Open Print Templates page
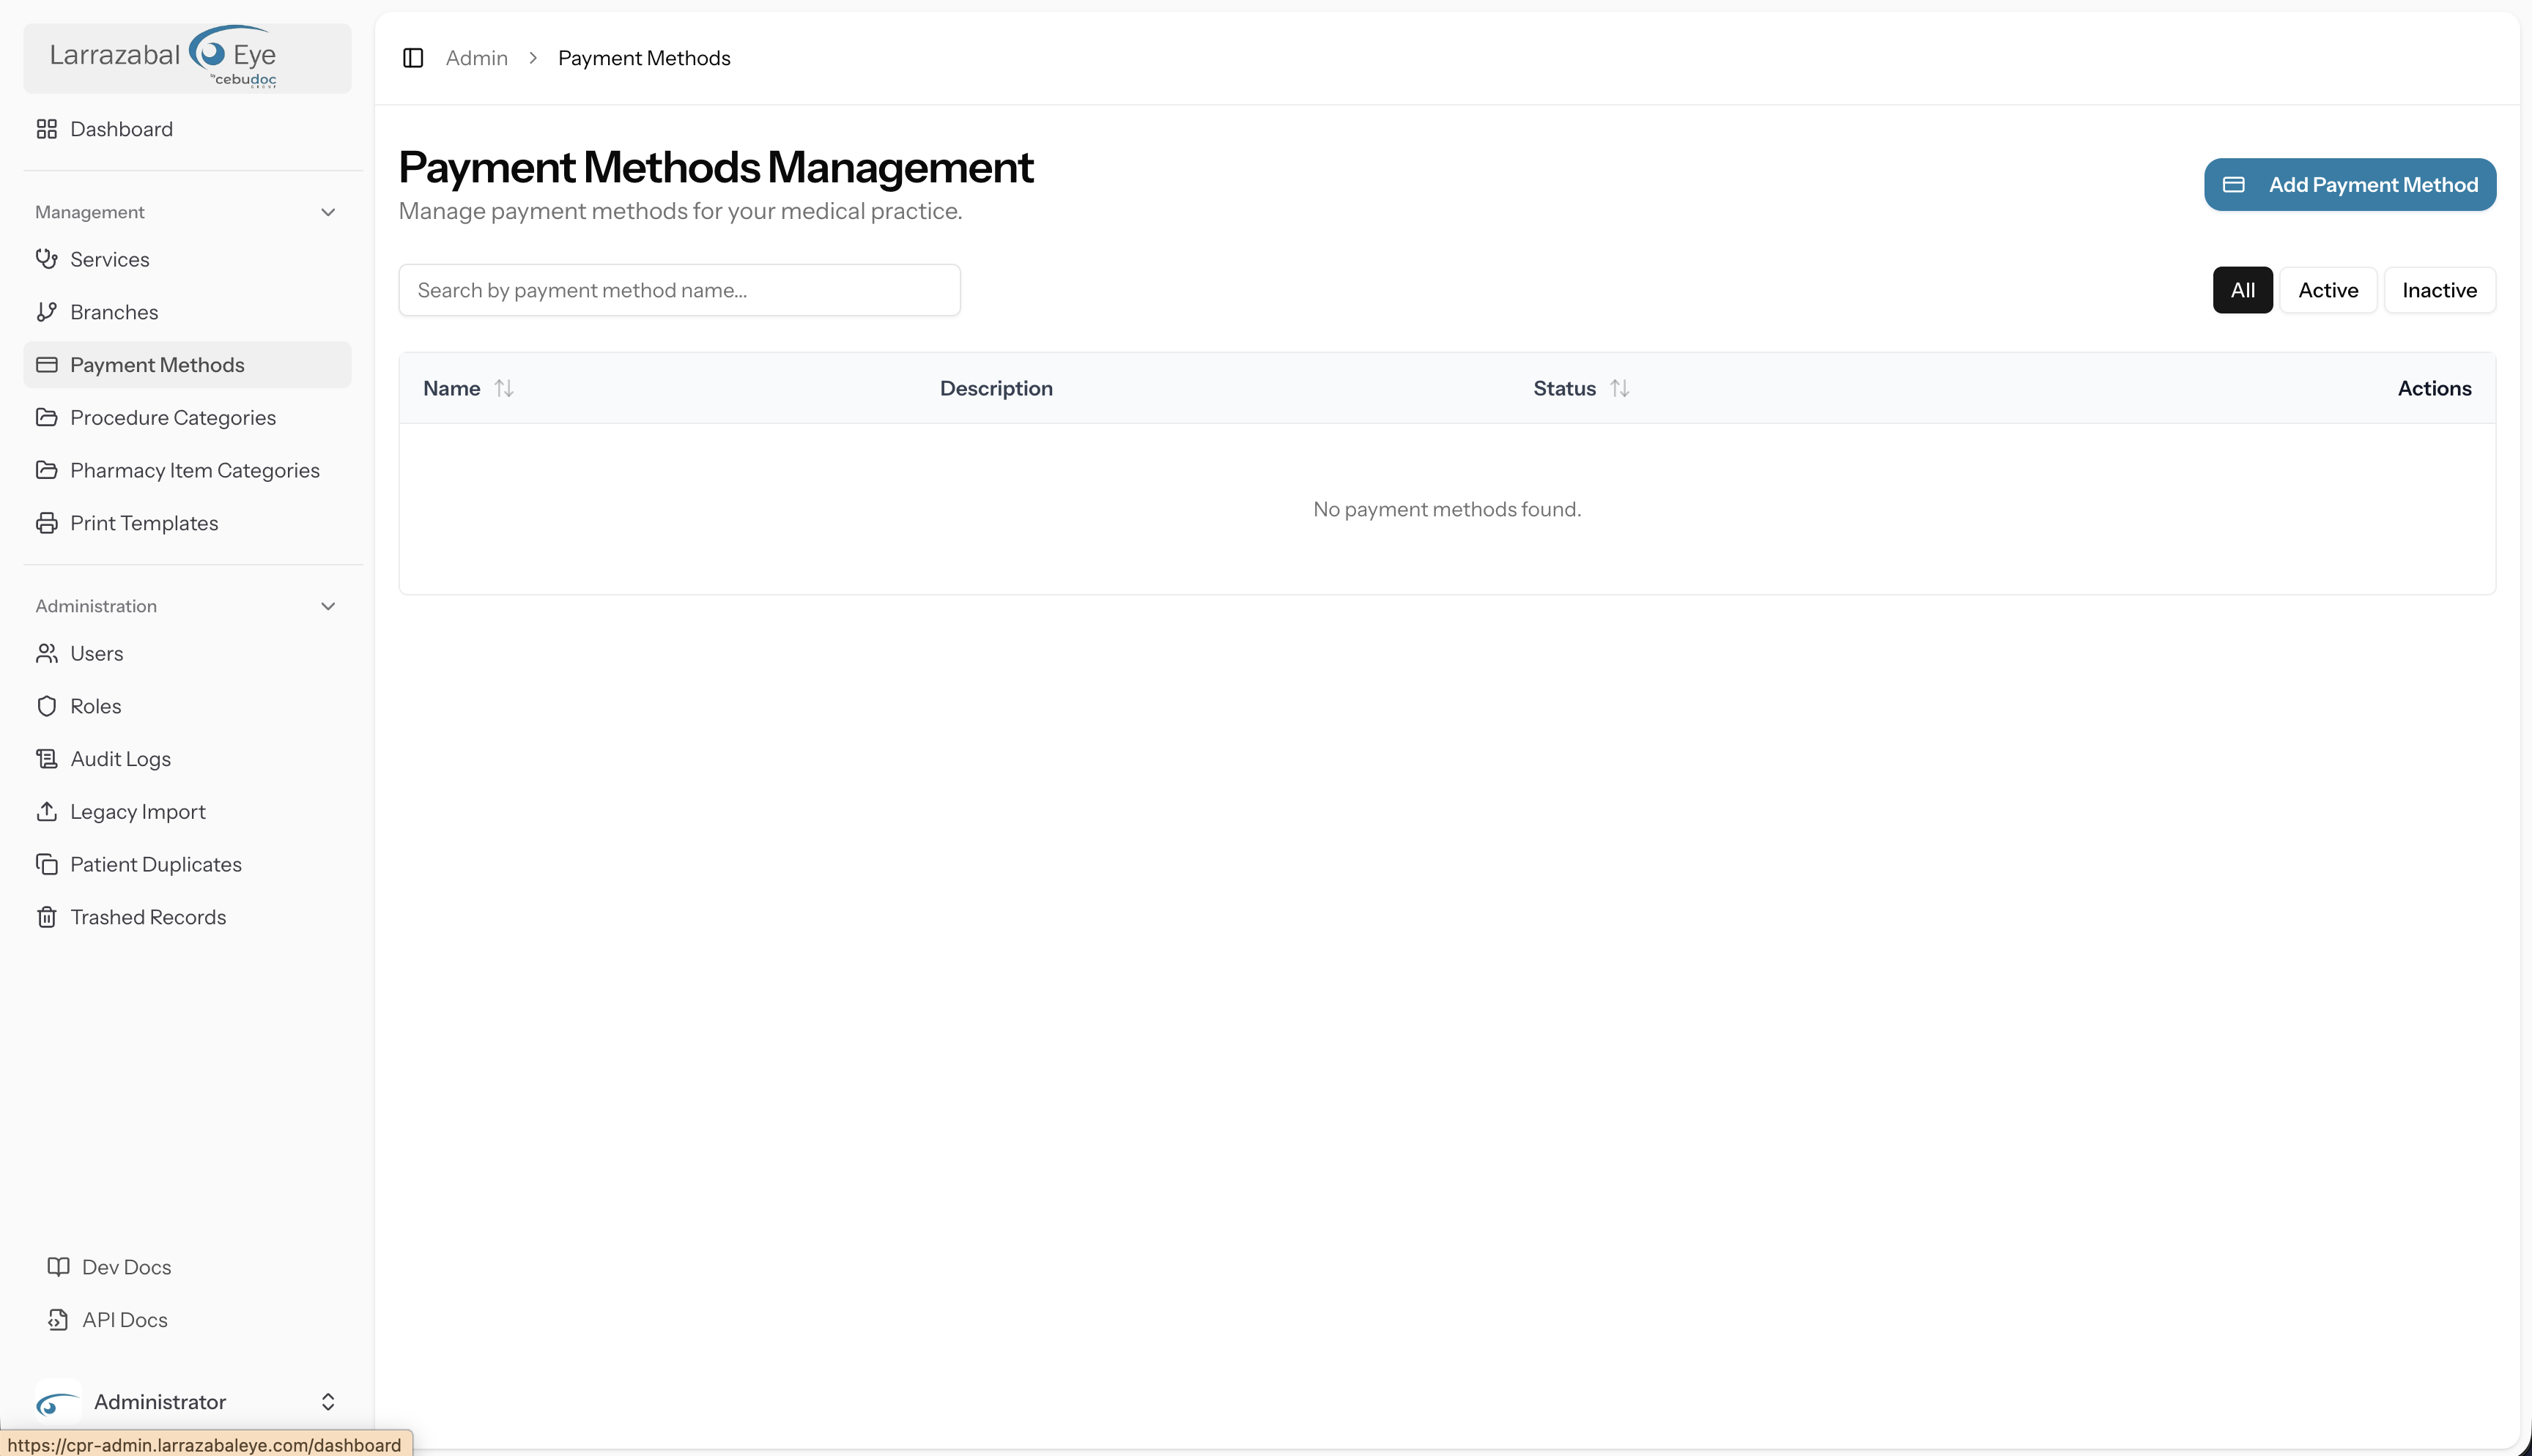The width and height of the screenshot is (2532, 1456). pyautogui.click(x=188, y=523)
